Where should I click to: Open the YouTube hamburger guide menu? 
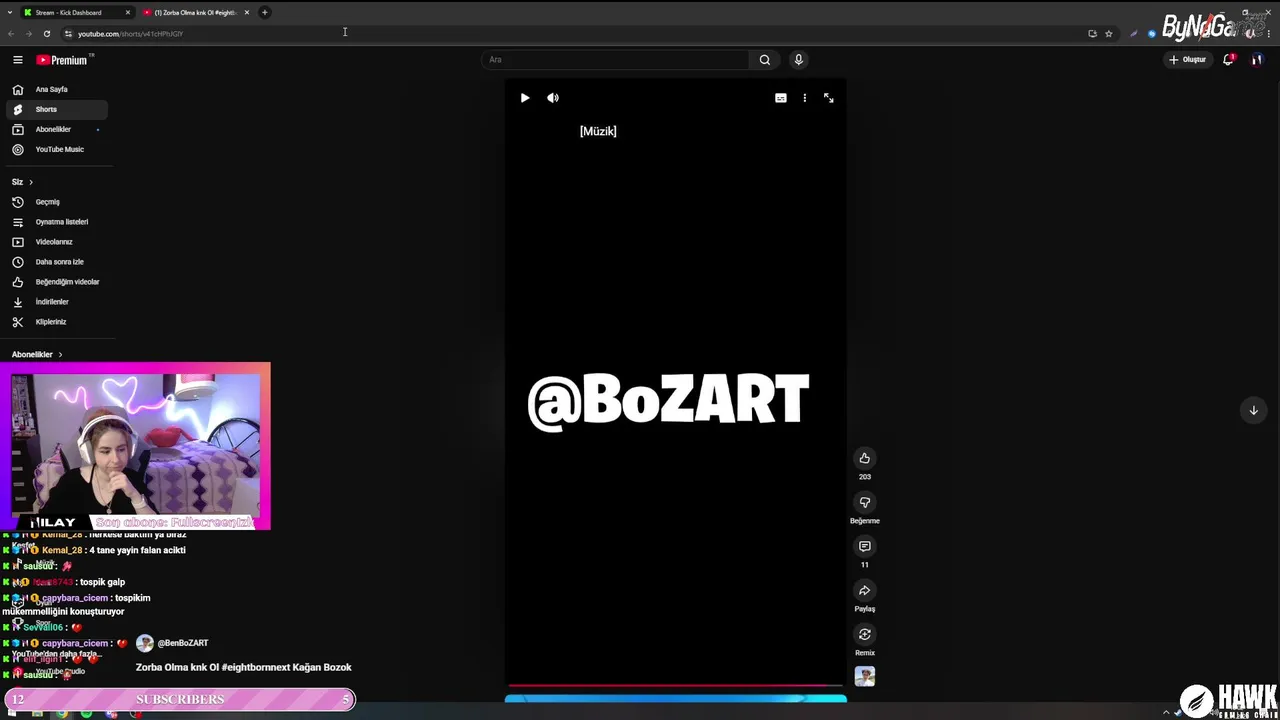[17, 60]
